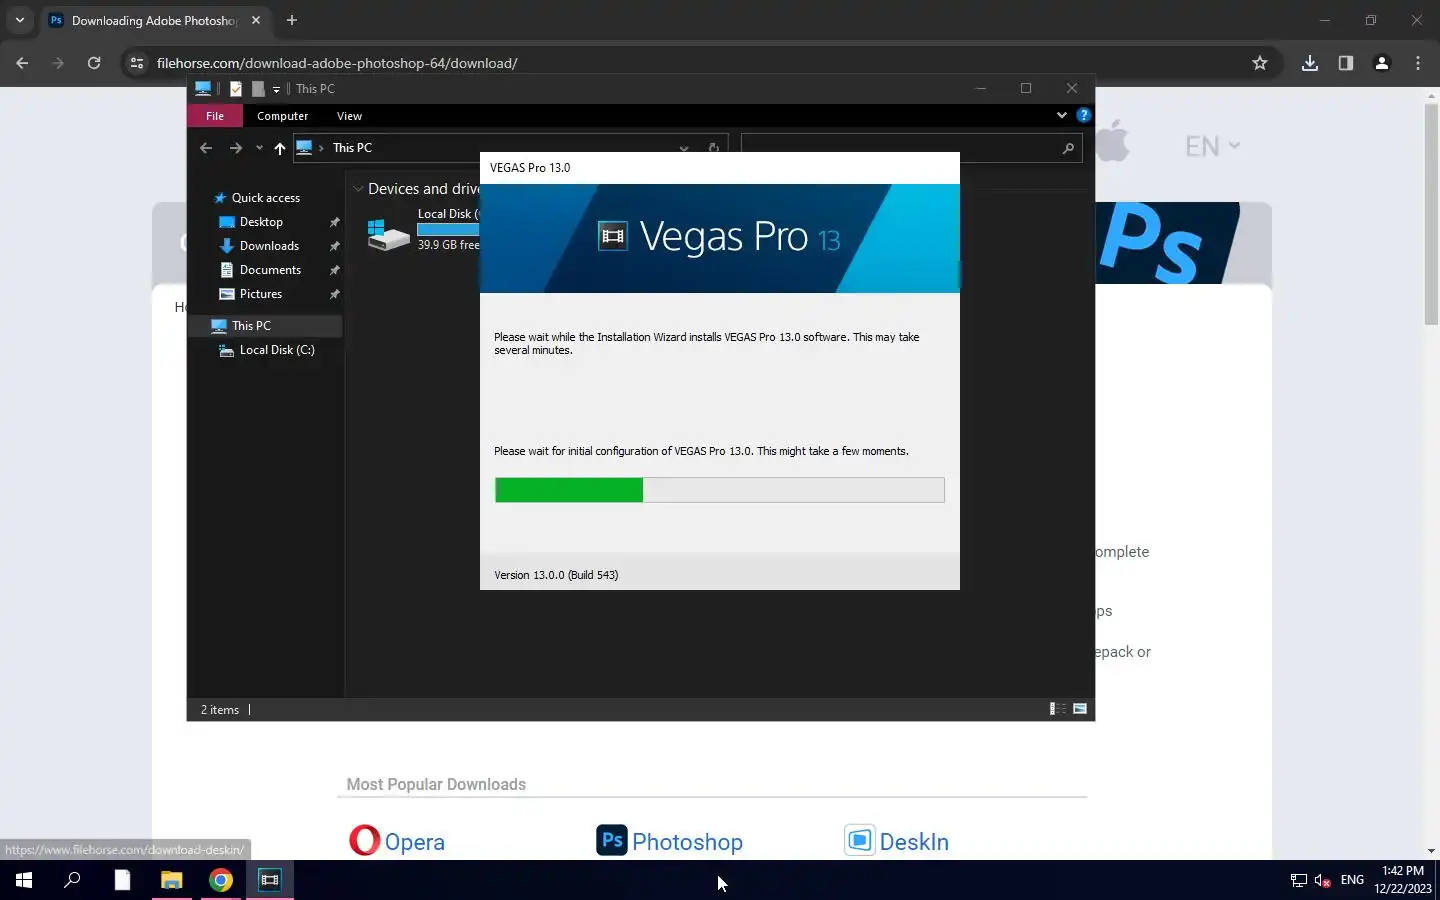The width and height of the screenshot is (1440, 900).
Task: Click the network tray icon
Action: [1298, 880]
